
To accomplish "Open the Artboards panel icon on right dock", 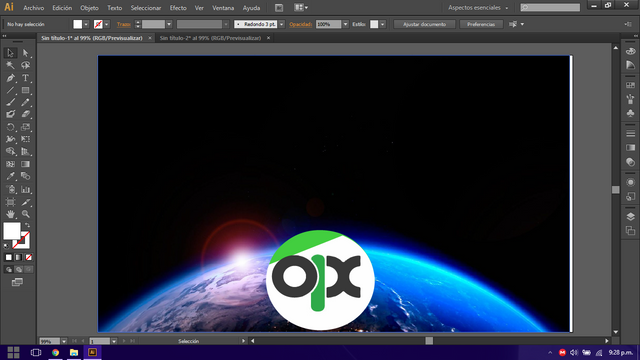I will 630,231.
